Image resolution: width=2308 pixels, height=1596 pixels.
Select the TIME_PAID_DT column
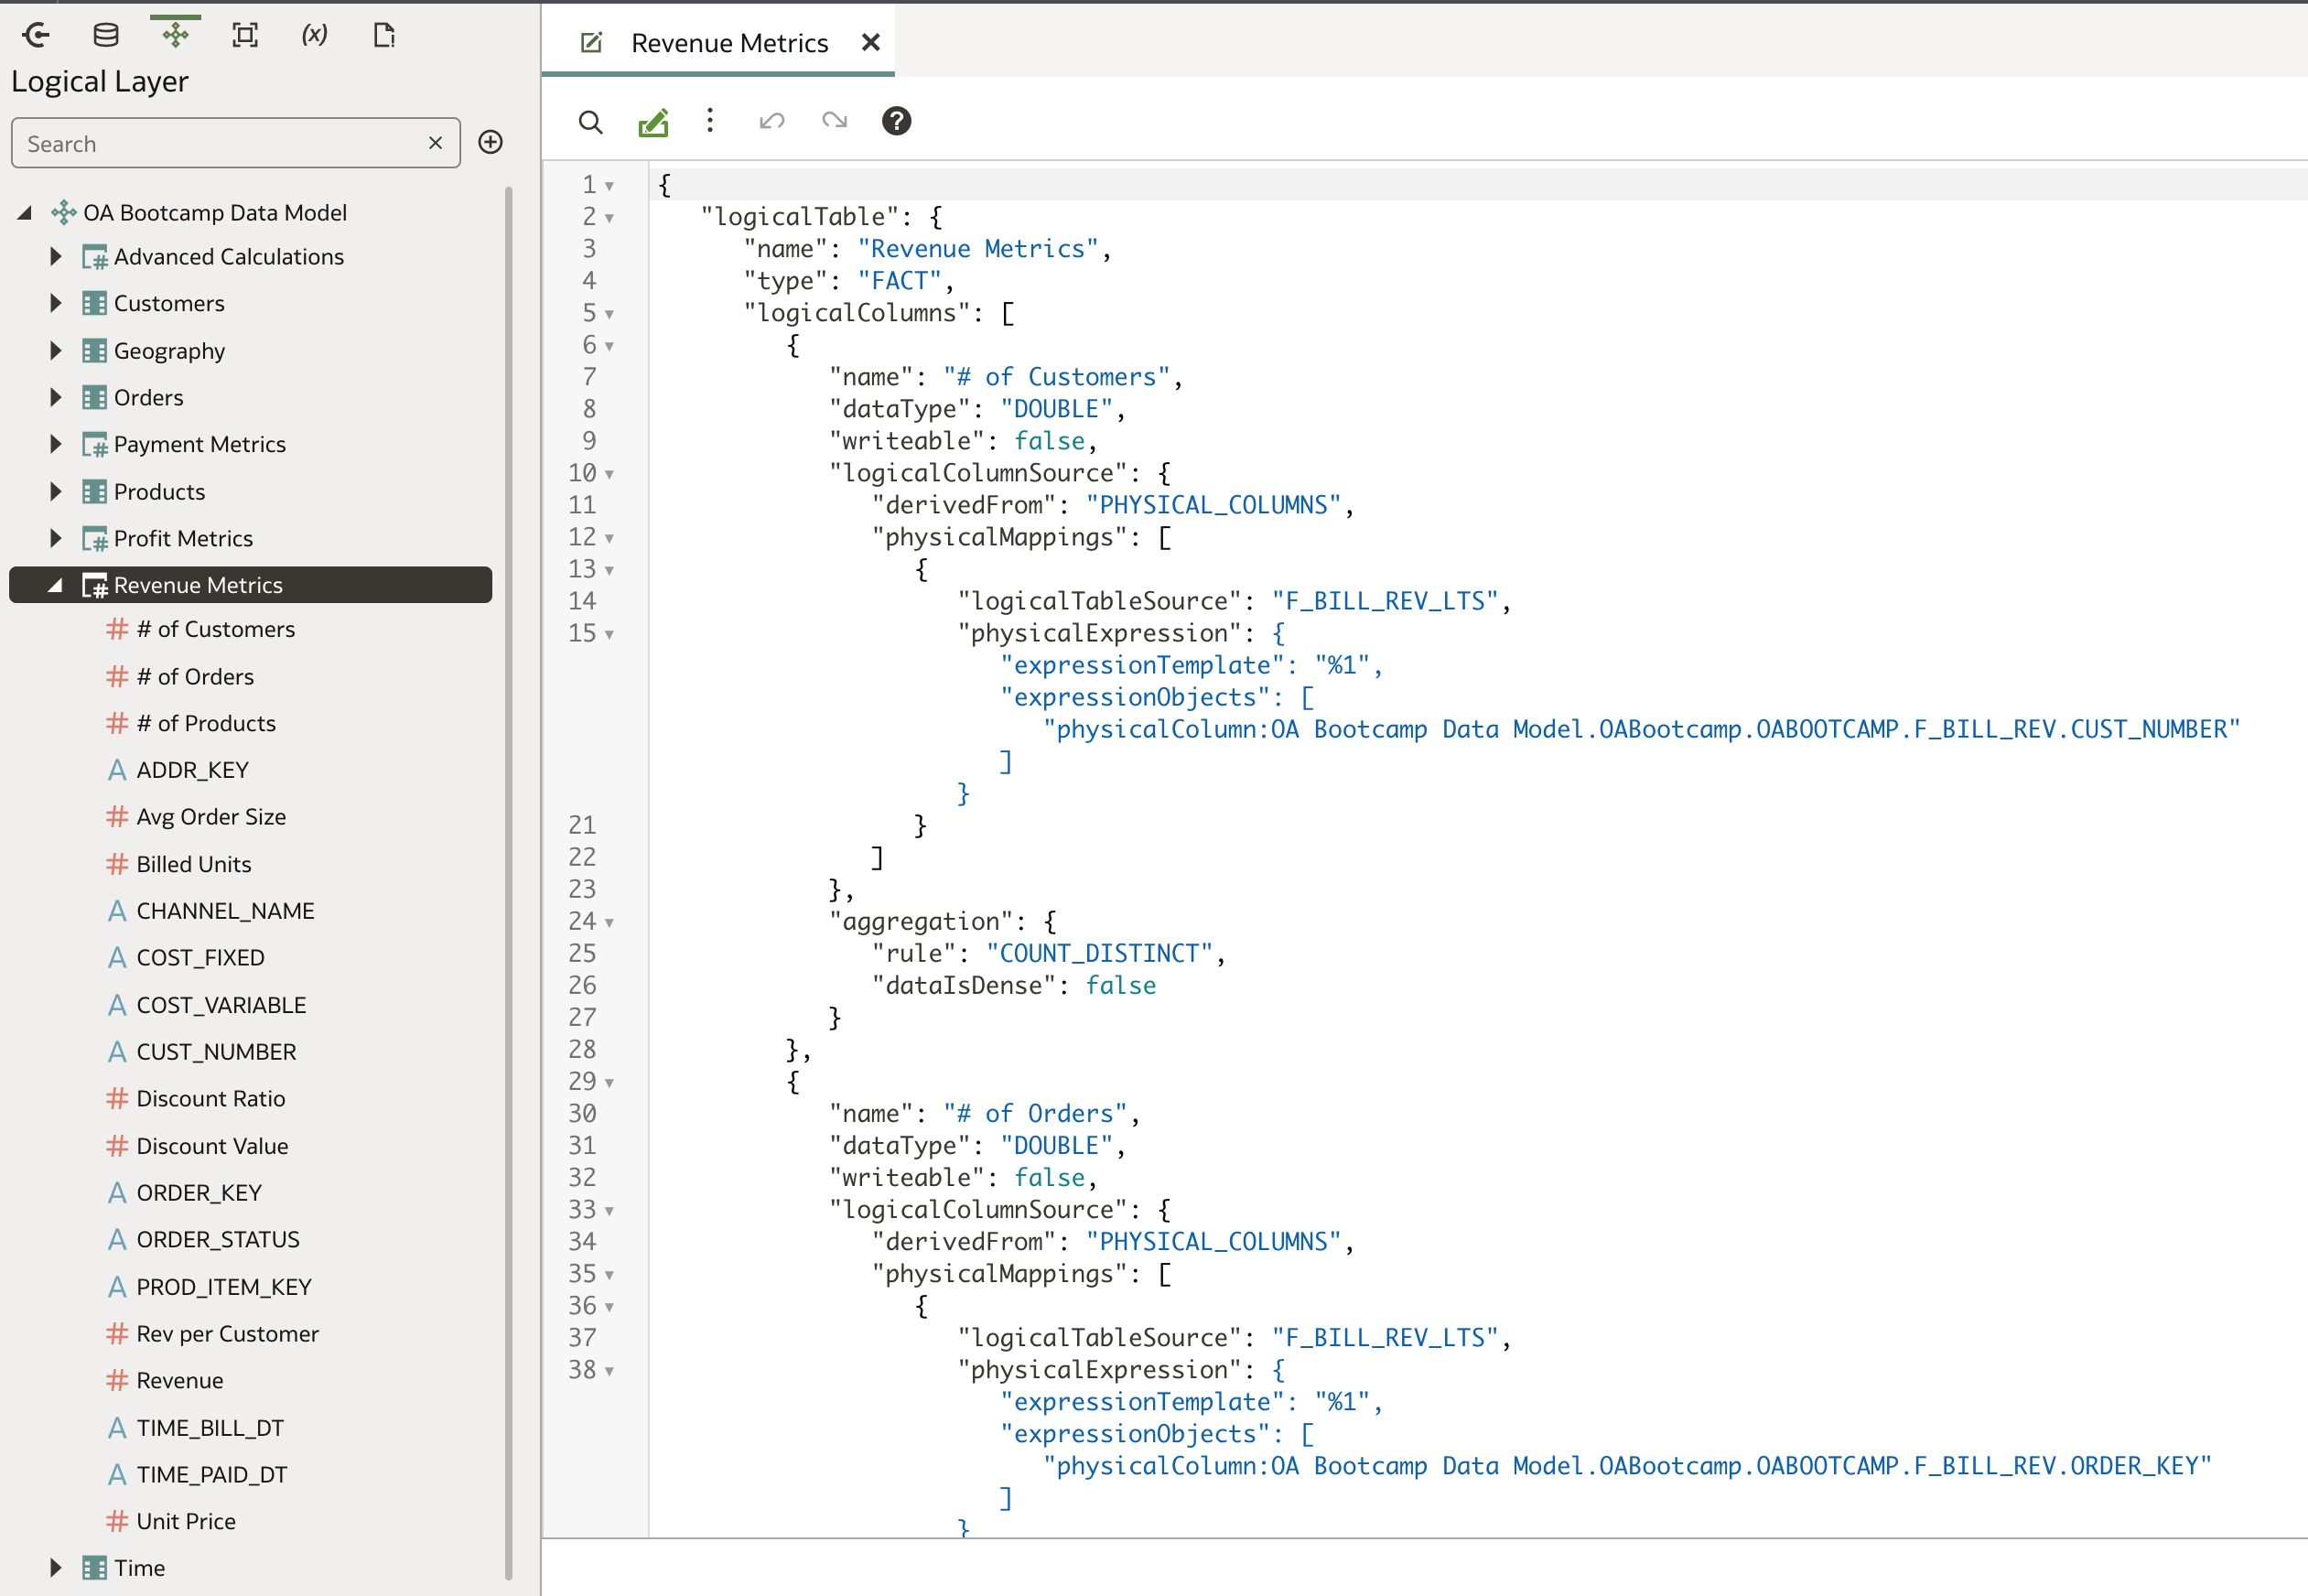click(212, 1474)
